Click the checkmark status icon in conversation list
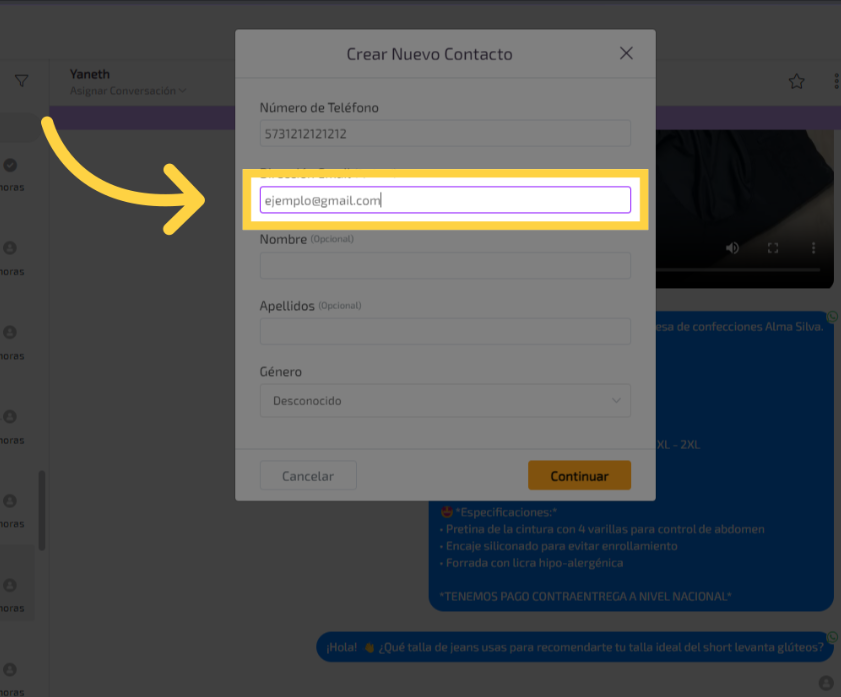Image resolution: width=841 pixels, height=697 pixels. tap(10, 165)
